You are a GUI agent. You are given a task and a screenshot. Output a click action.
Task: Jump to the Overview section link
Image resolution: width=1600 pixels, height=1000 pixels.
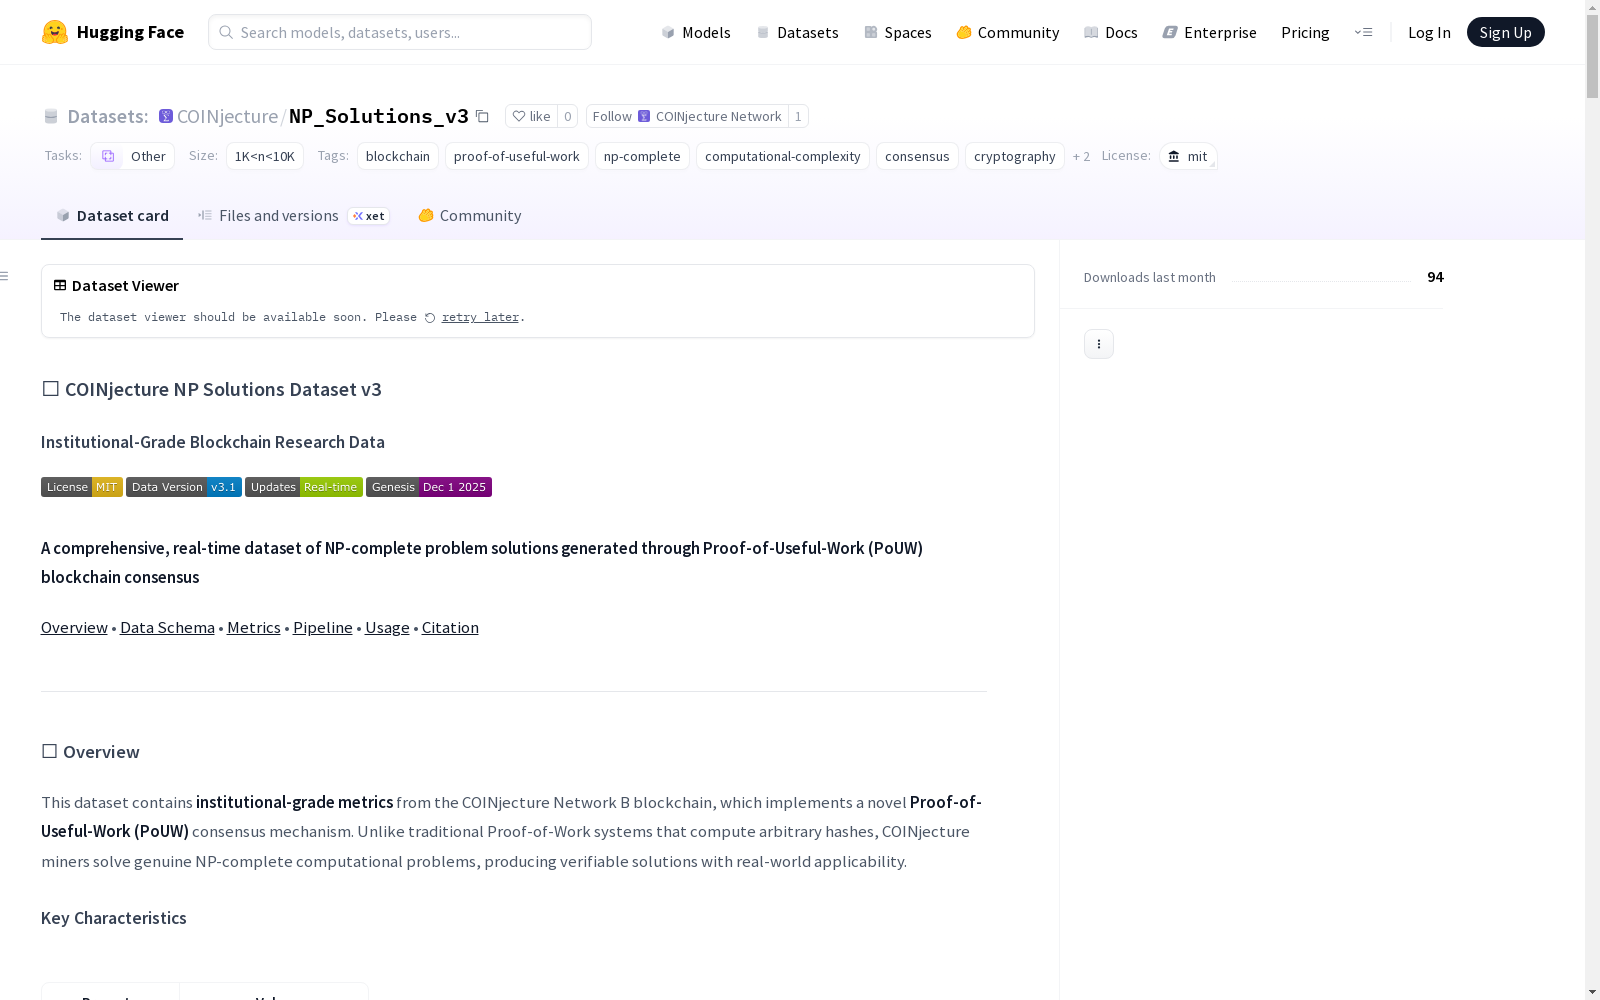pyautogui.click(x=74, y=628)
